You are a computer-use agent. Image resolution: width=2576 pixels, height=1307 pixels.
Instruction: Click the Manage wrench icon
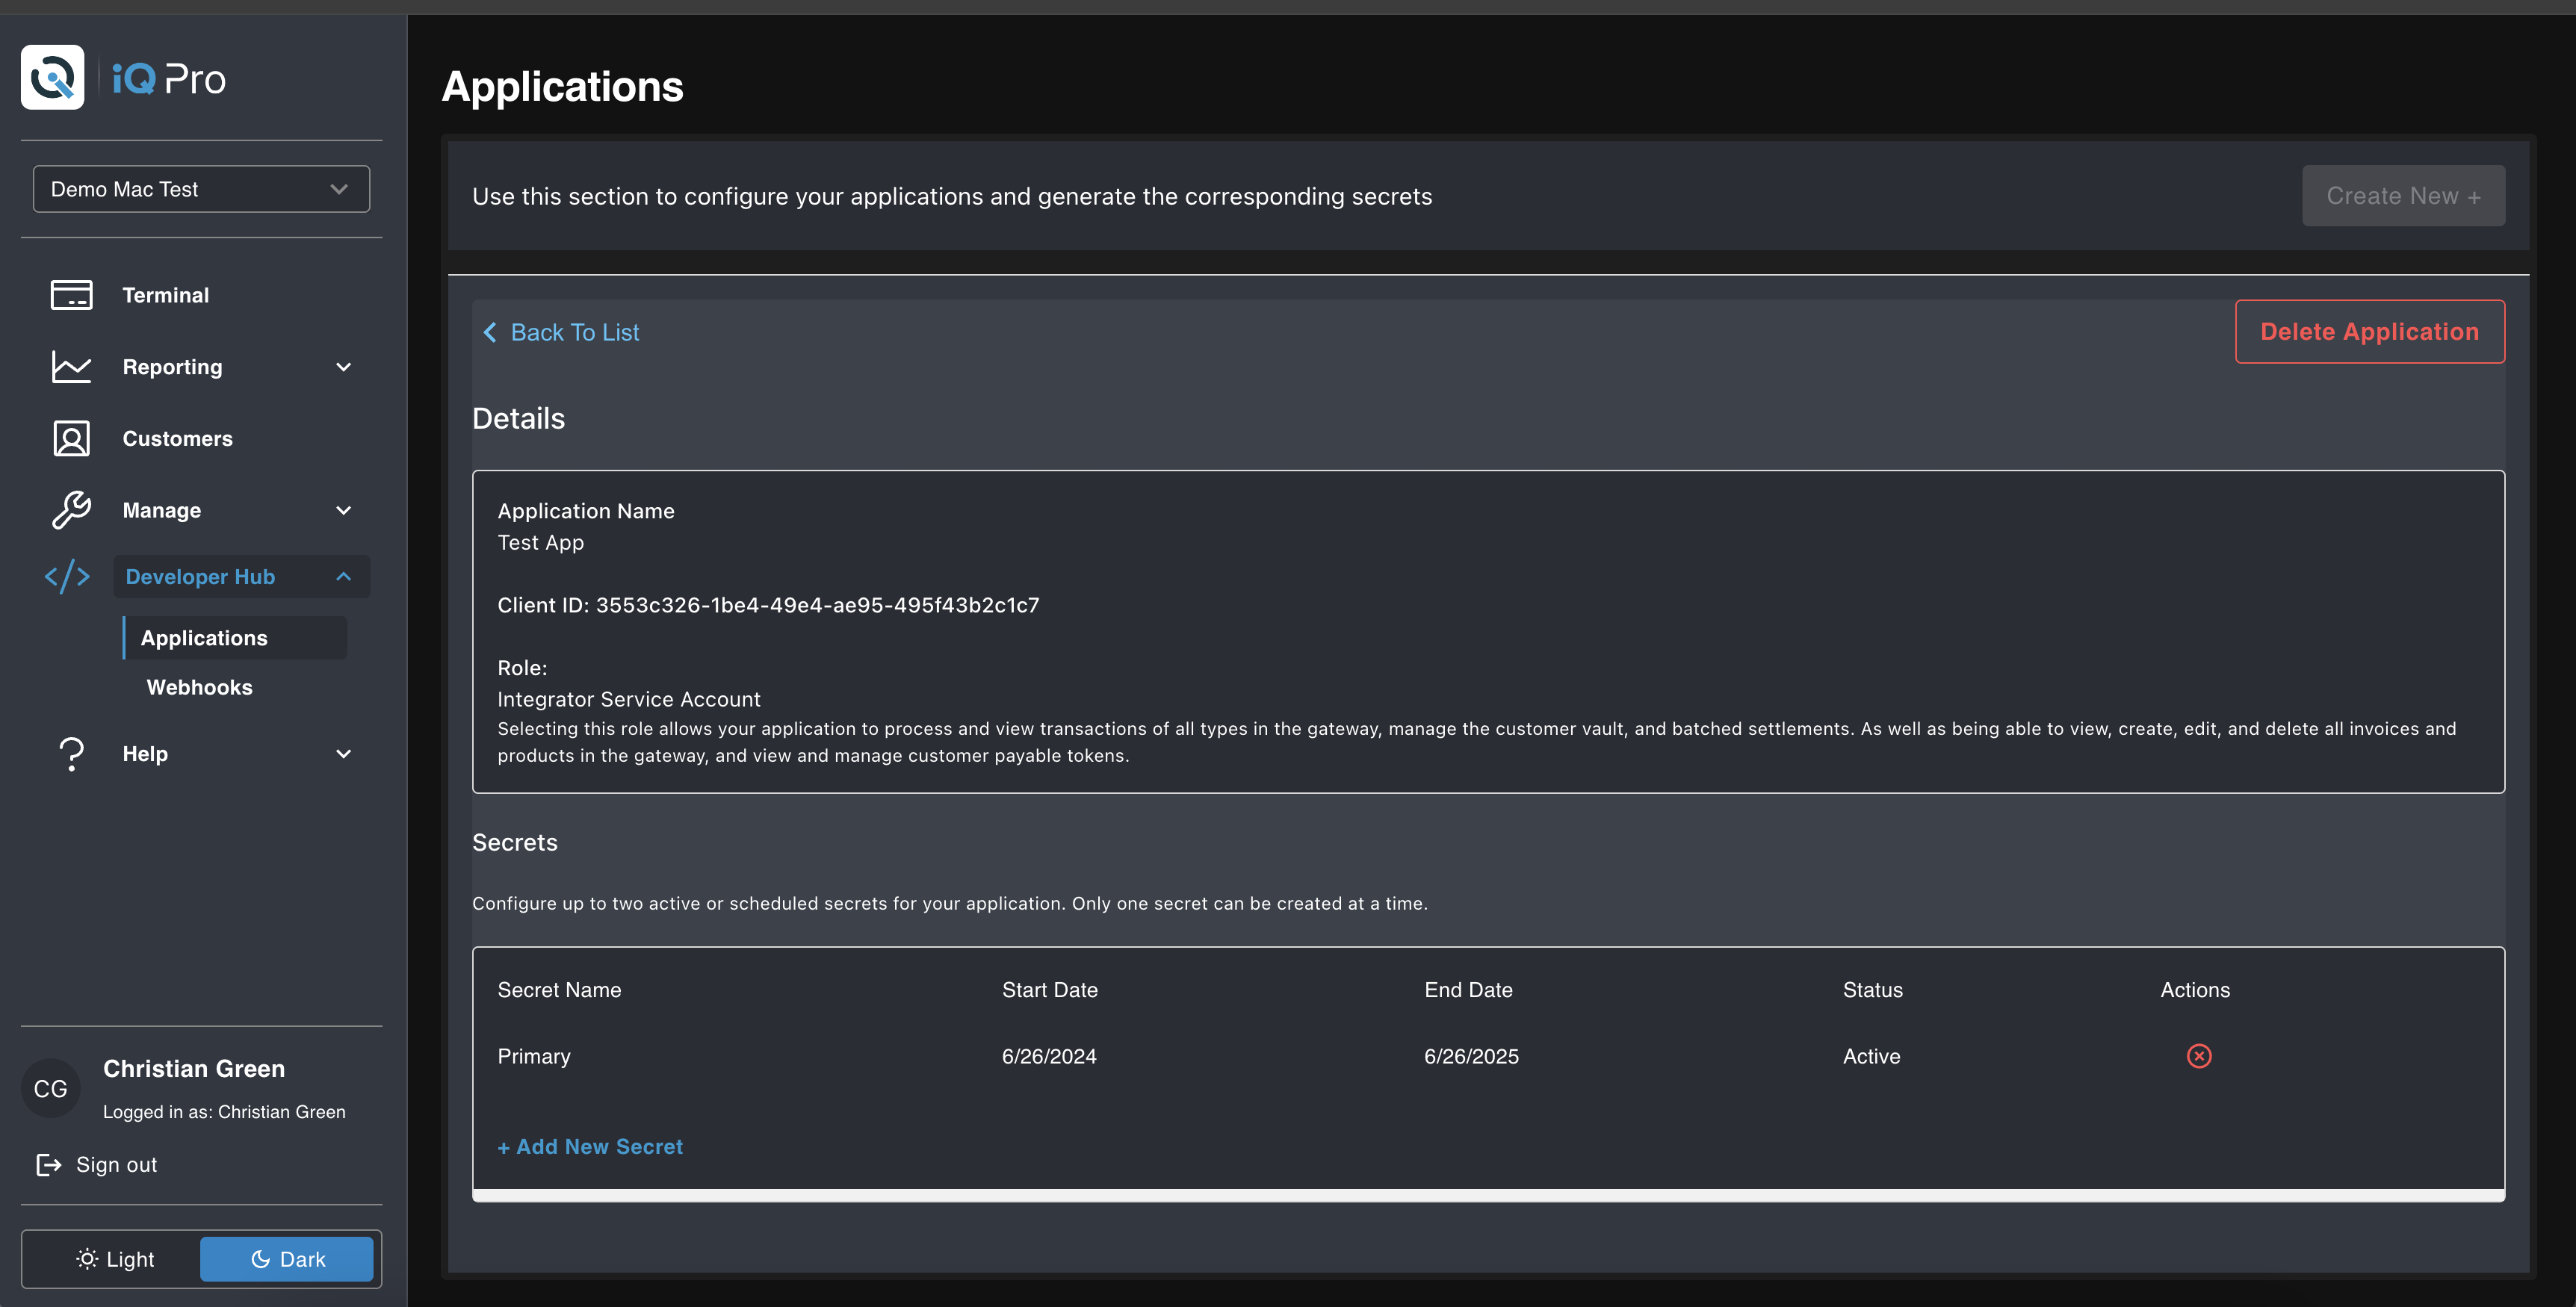(71, 510)
